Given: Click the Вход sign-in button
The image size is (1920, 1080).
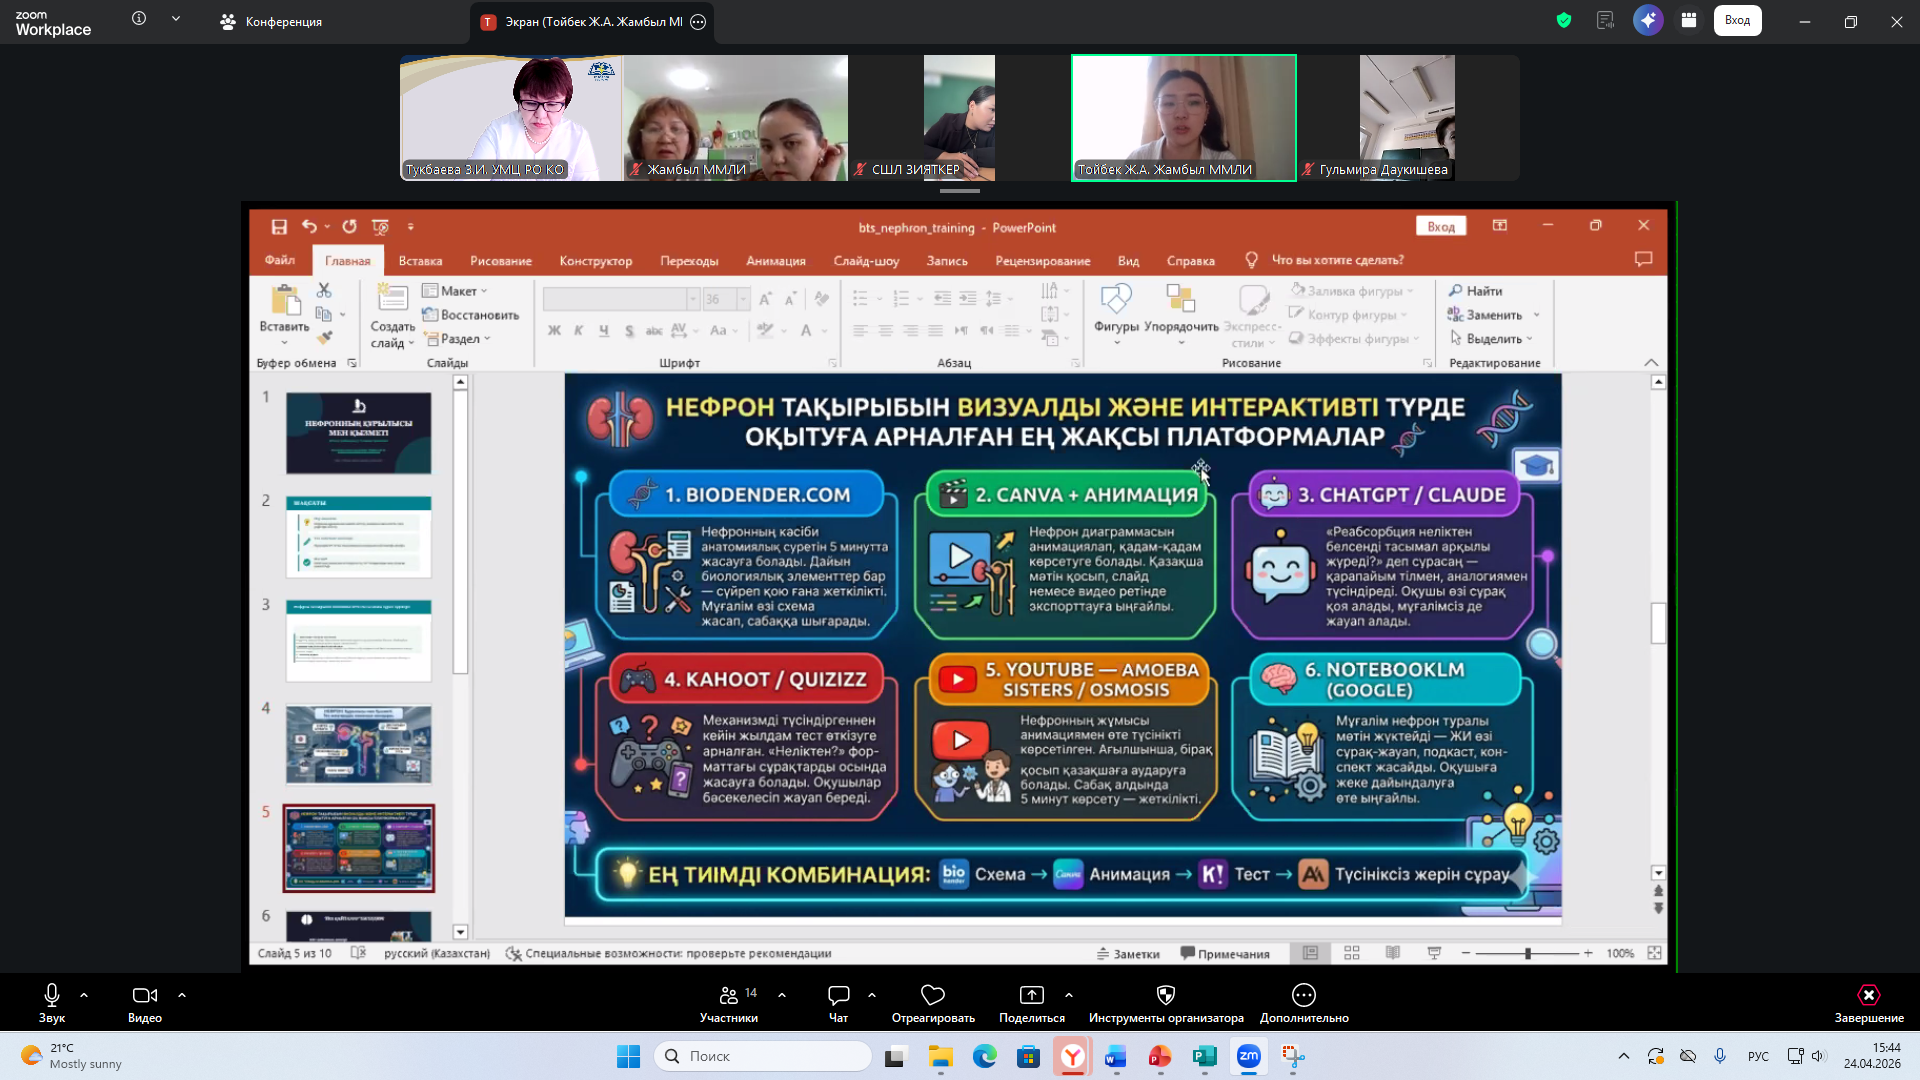Looking at the screenshot, I should (1737, 20).
